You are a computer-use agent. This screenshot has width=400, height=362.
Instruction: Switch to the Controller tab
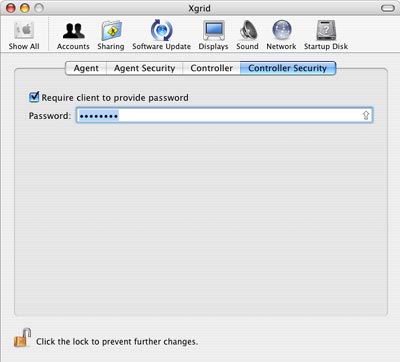211,68
